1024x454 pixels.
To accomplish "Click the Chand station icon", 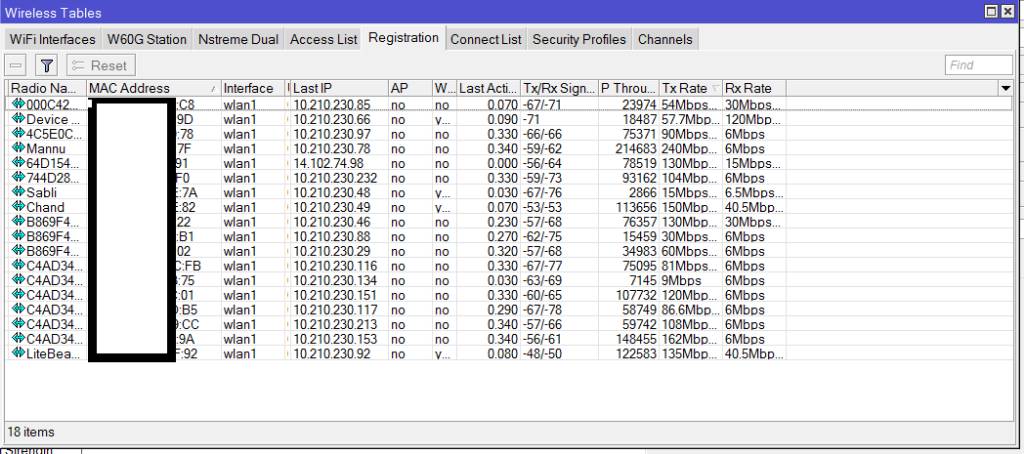I will (18, 207).
